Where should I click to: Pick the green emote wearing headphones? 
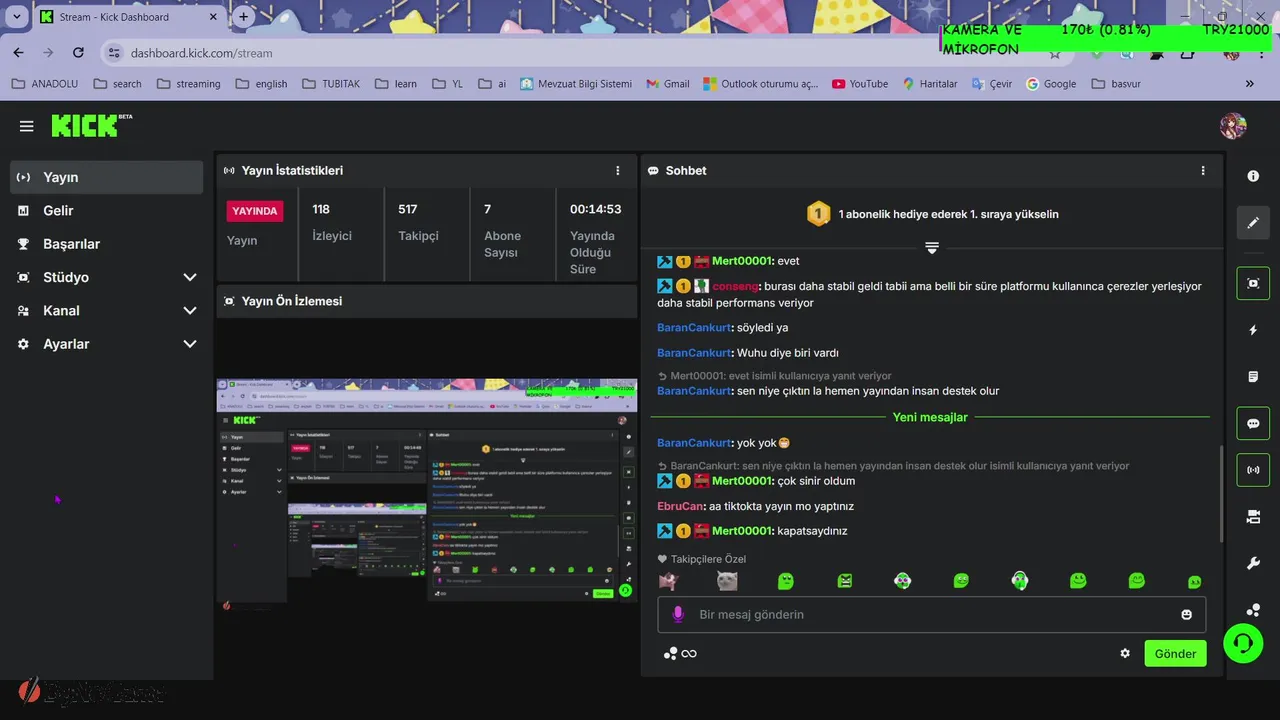(1019, 581)
